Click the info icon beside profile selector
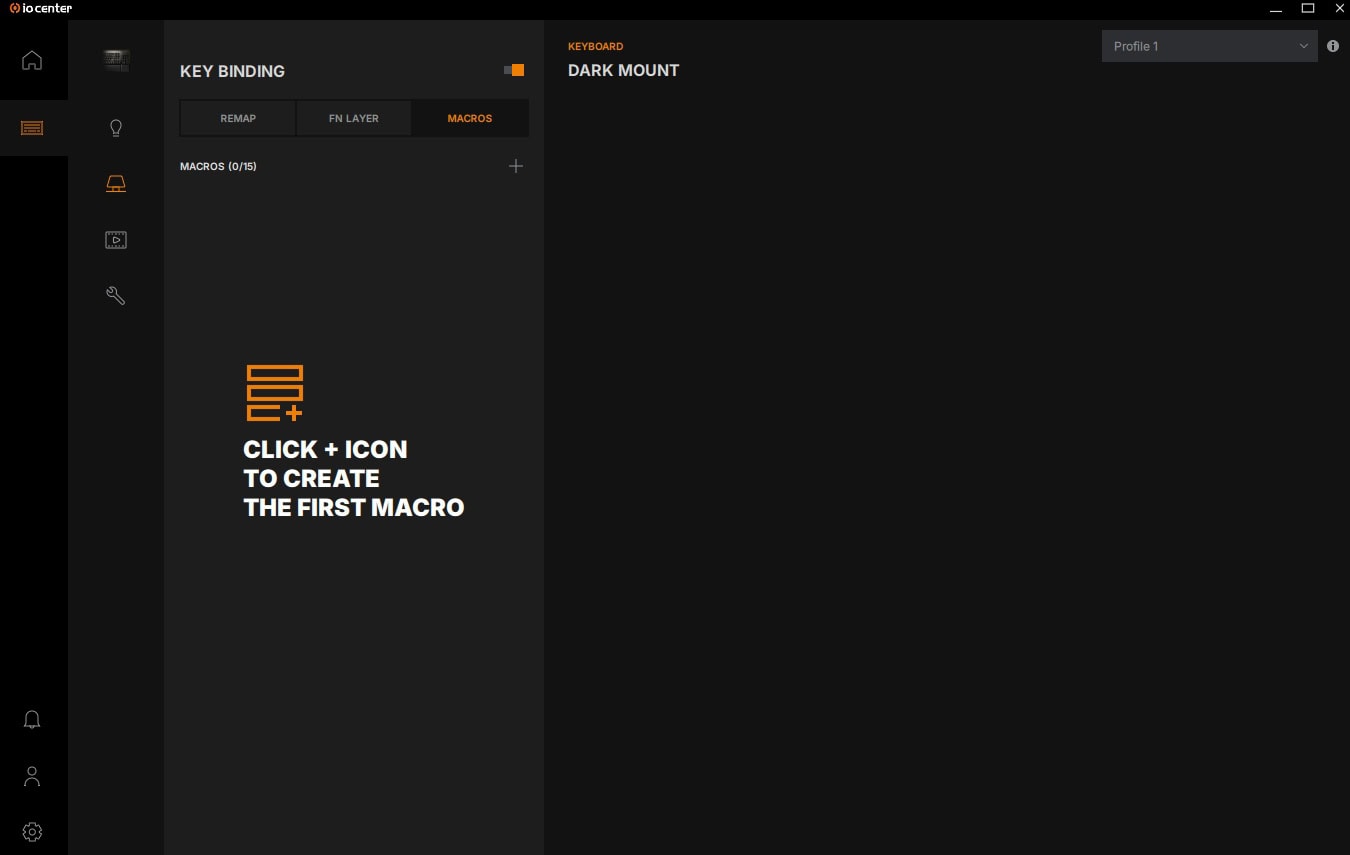 [1333, 46]
